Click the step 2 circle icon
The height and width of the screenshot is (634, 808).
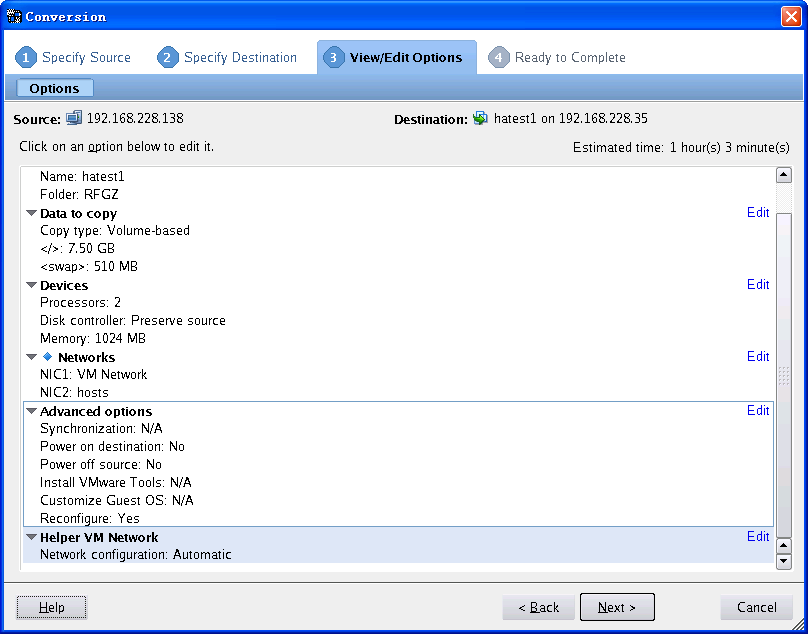(168, 58)
